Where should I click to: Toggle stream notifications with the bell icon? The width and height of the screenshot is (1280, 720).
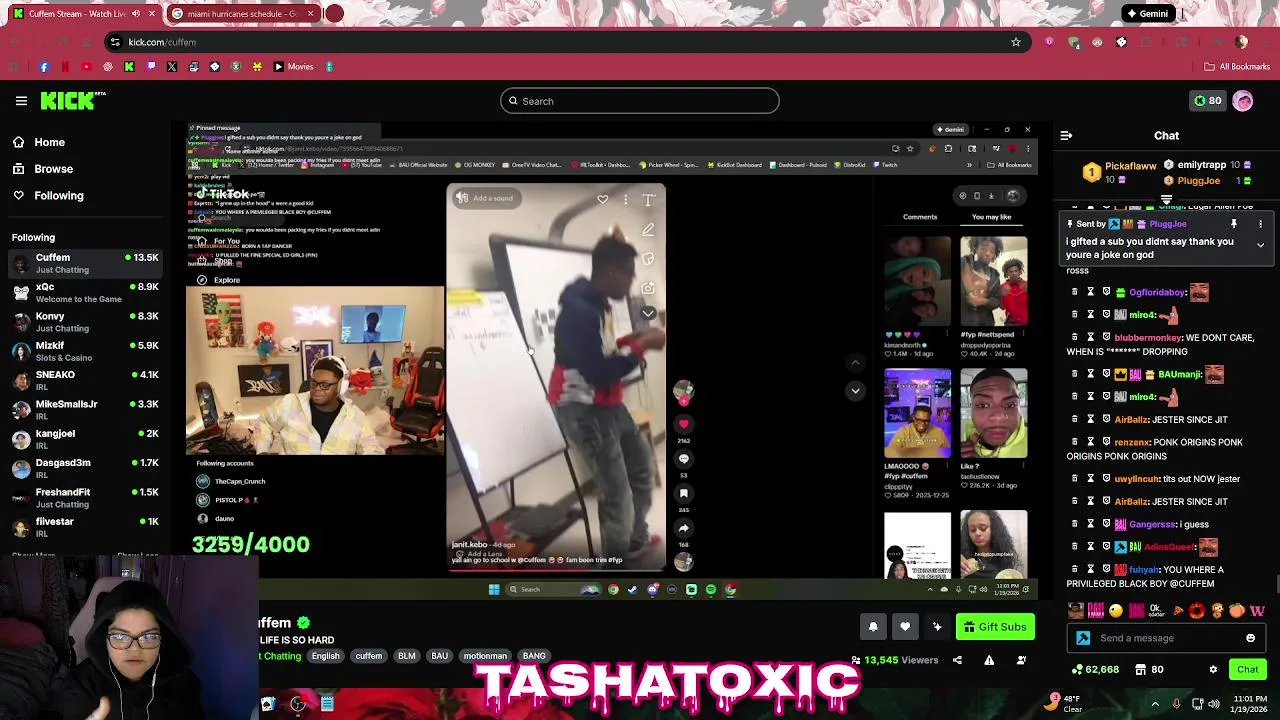point(873,627)
